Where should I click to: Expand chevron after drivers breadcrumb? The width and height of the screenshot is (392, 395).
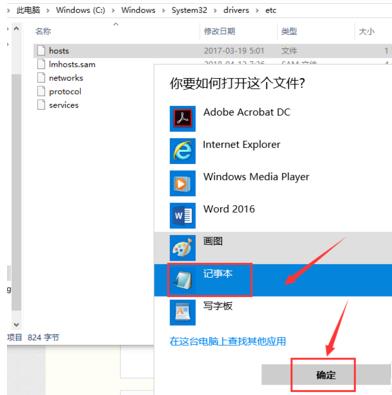click(x=257, y=11)
